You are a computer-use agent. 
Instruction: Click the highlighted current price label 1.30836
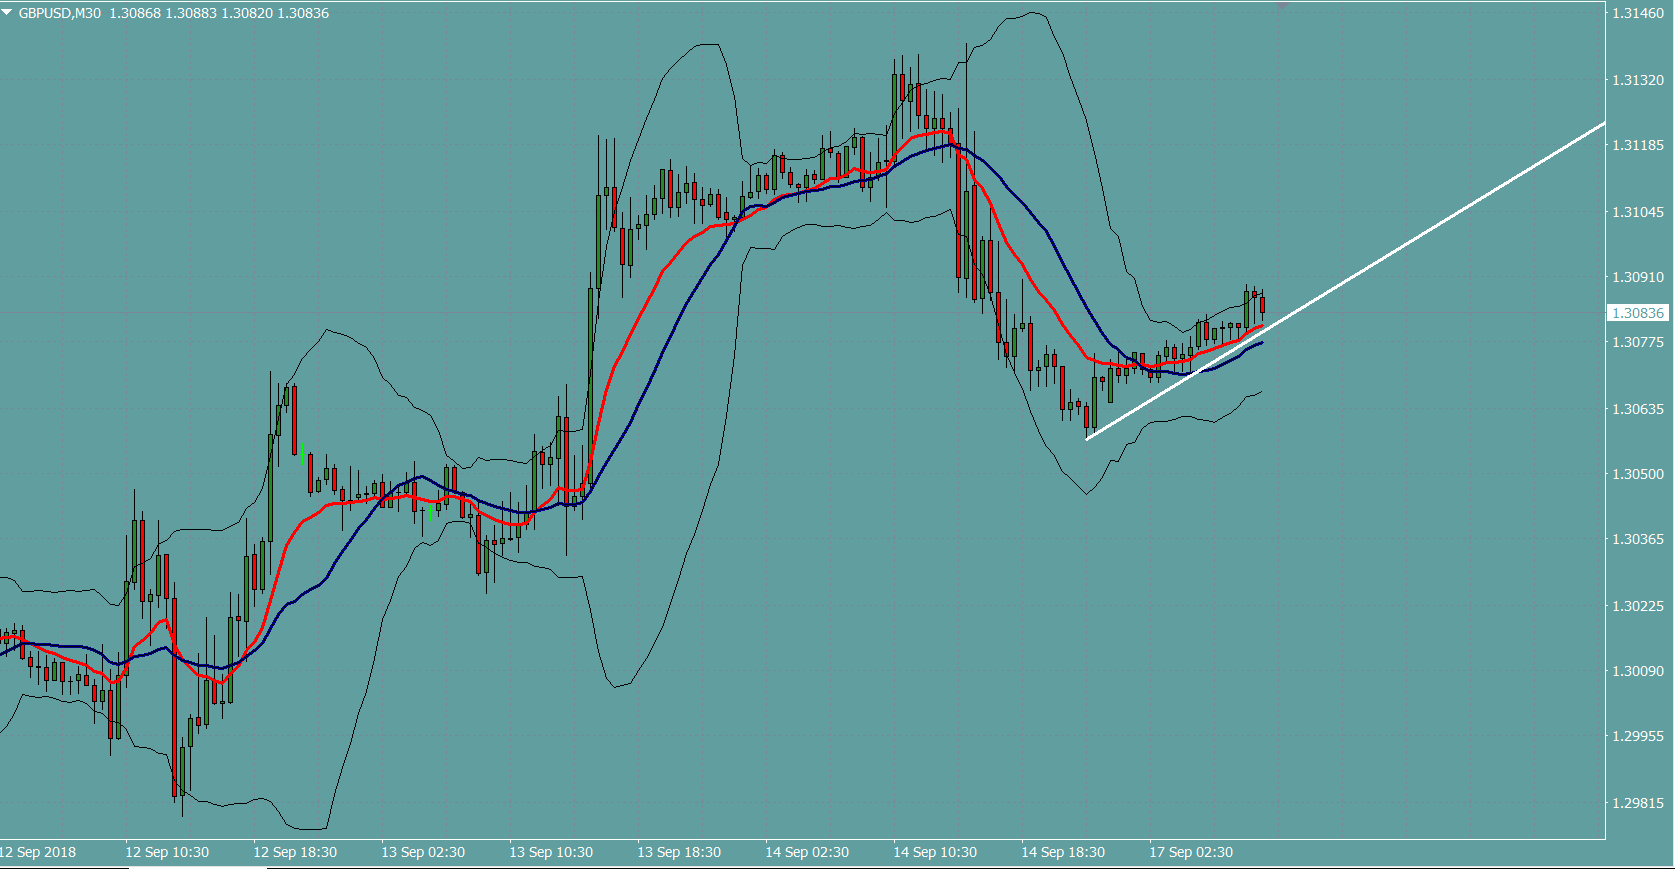click(1637, 313)
